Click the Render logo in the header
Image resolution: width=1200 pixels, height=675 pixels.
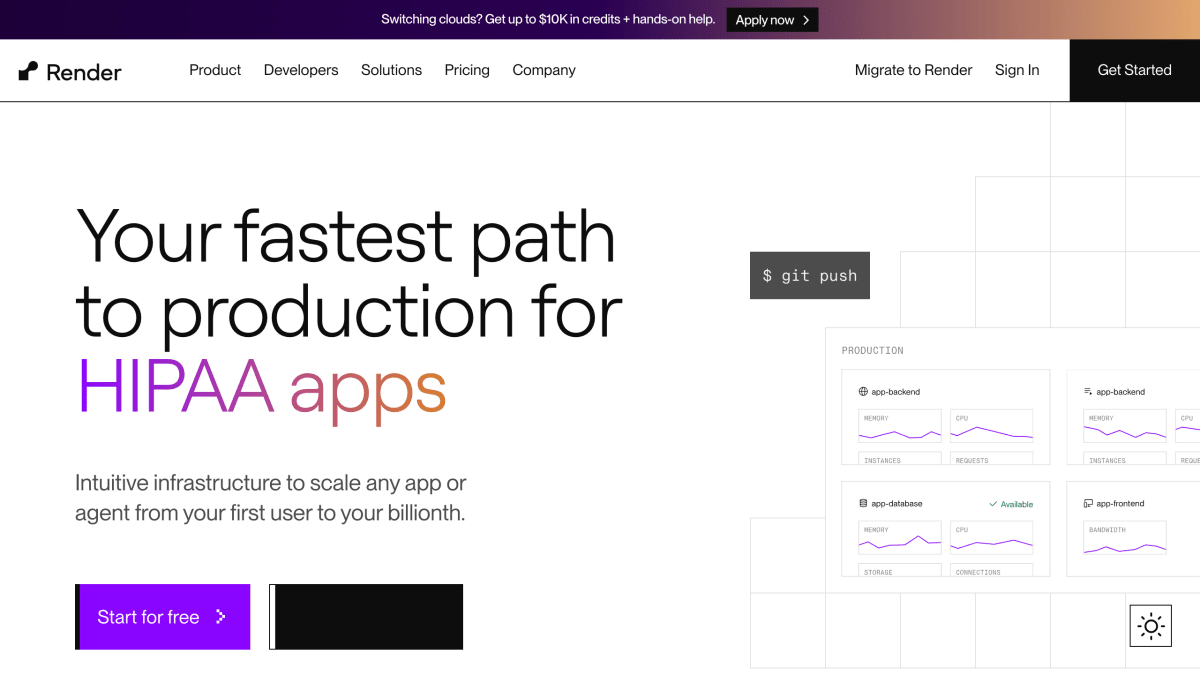[70, 71]
